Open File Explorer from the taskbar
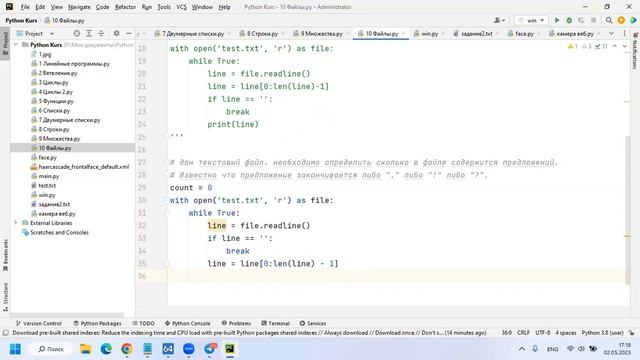Image resolution: width=640 pixels, height=360 pixels. click(x=86, y=349)
